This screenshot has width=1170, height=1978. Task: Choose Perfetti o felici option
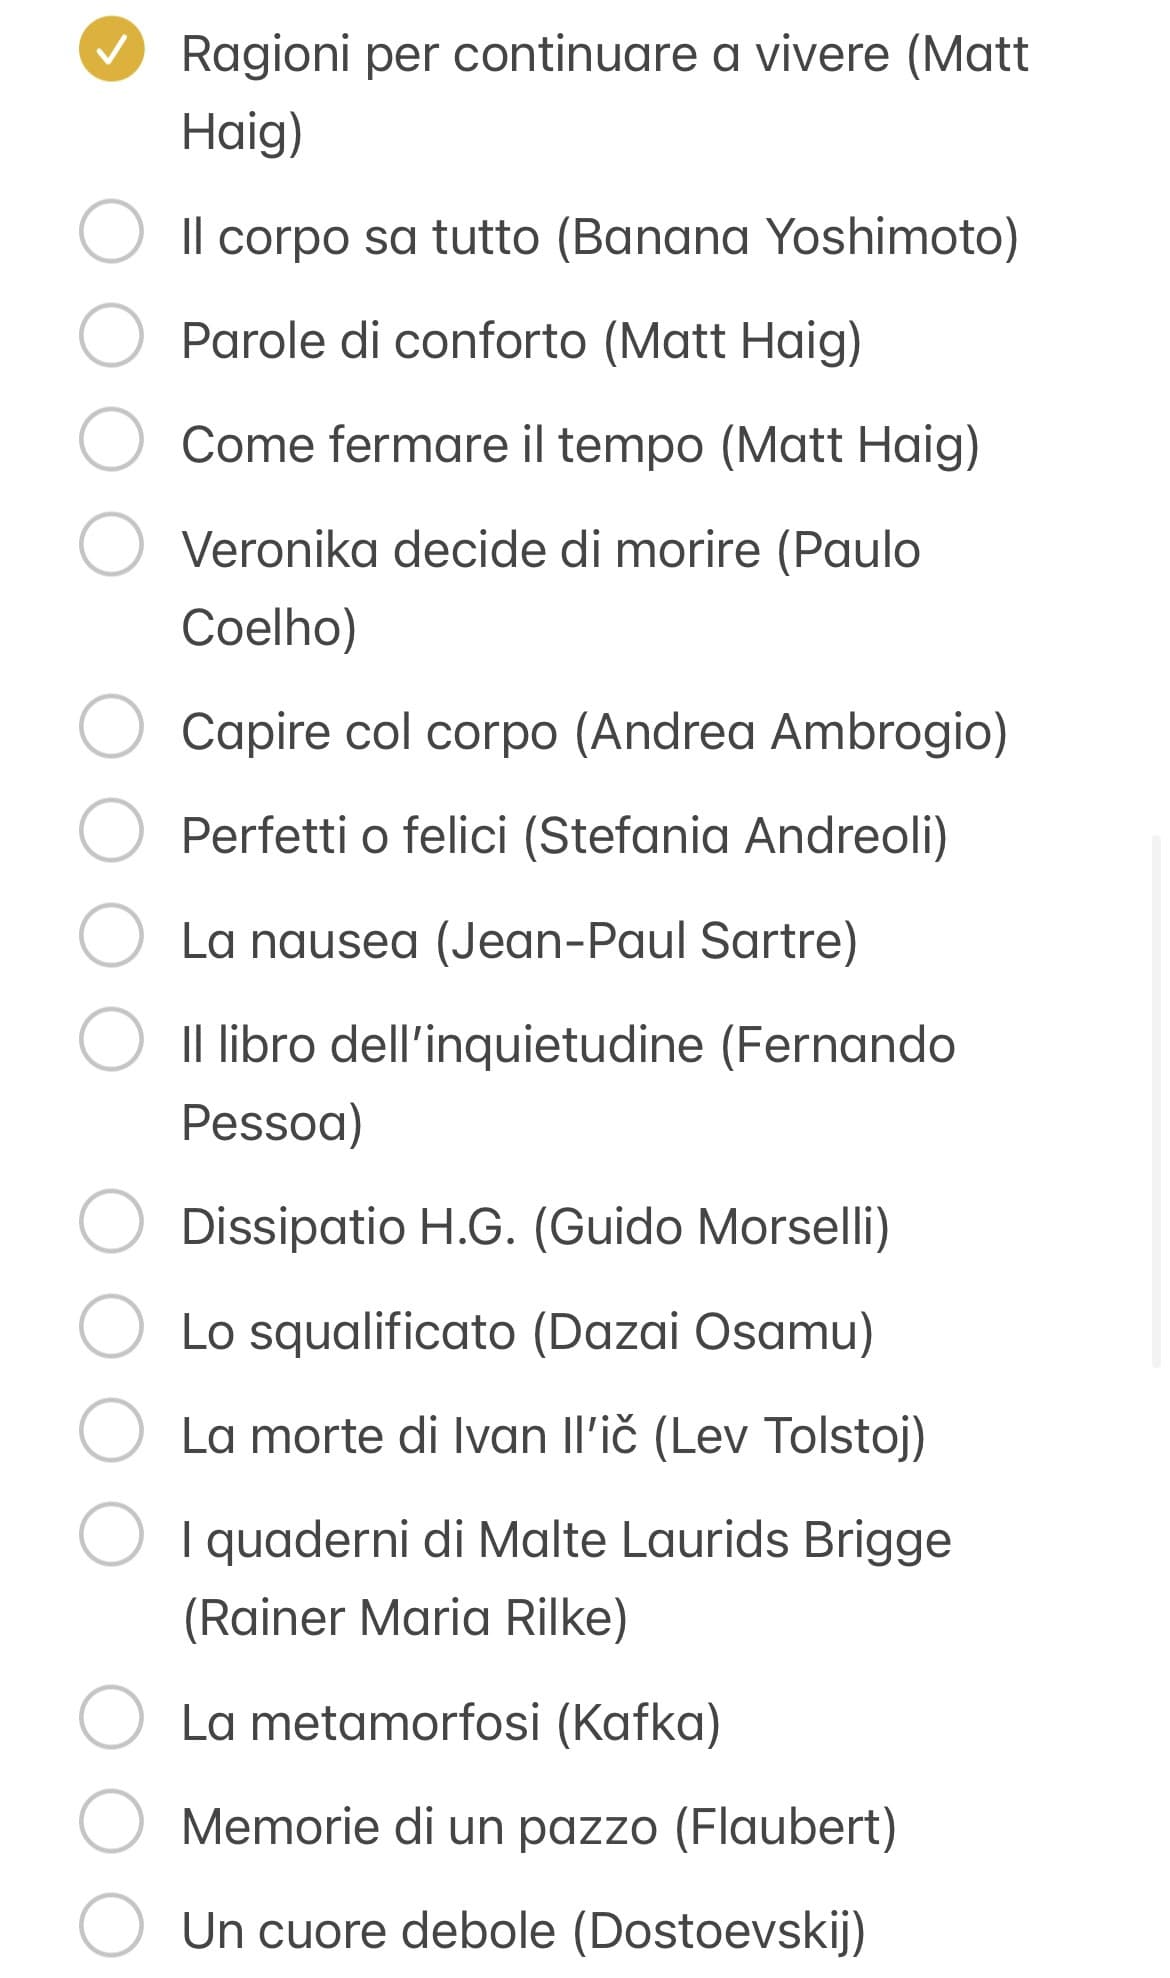(111, 830)
